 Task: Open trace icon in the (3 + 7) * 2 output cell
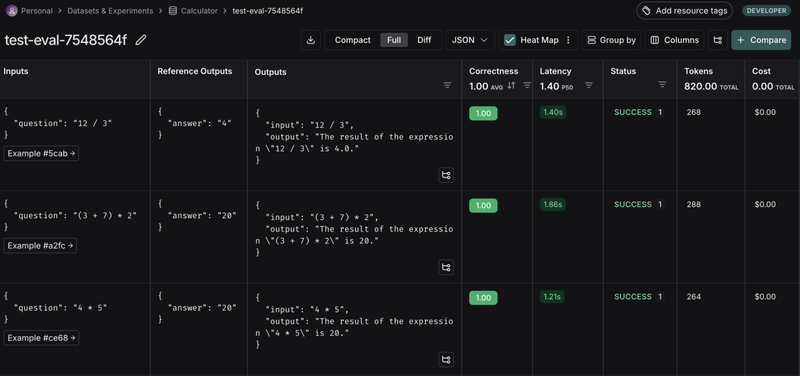[x=446, y=267]
